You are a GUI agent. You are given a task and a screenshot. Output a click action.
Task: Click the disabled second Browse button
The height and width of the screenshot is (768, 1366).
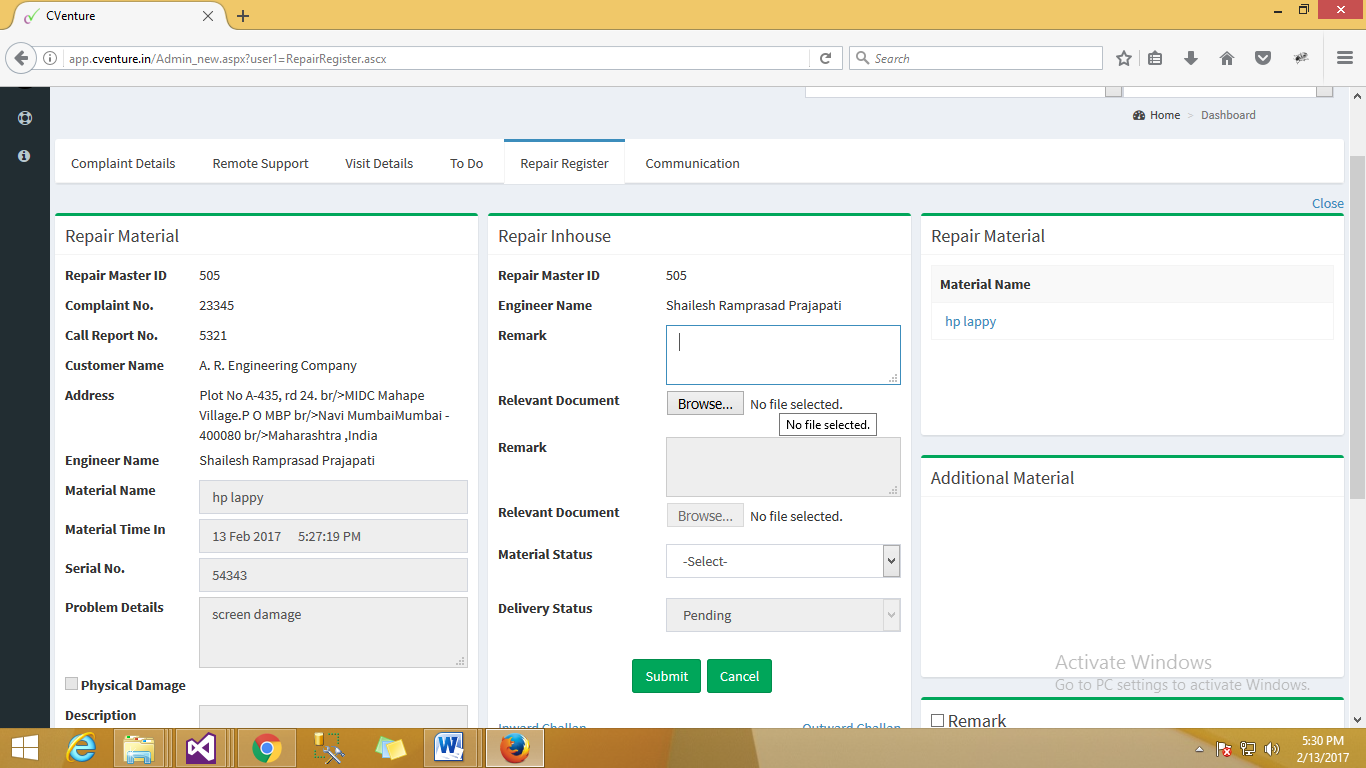point(705,516)
